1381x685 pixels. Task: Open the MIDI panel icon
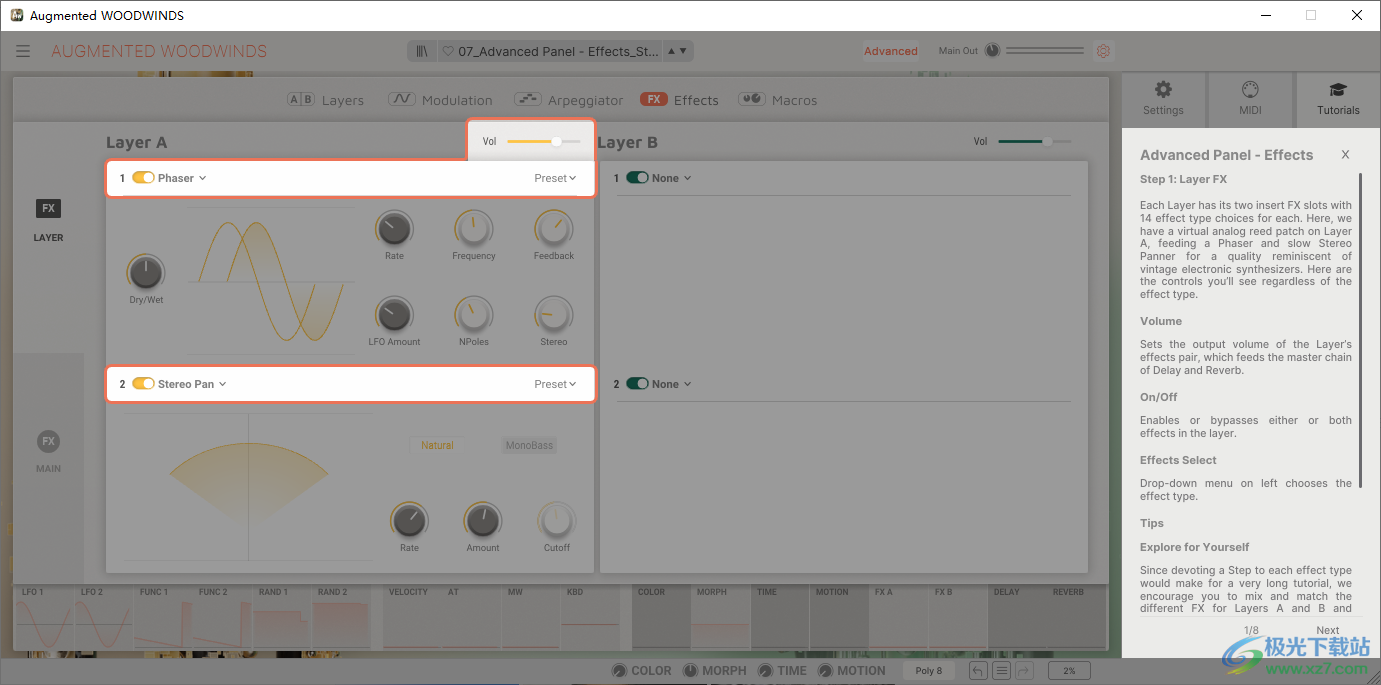pyautogui.click(x=1250, y=98)
